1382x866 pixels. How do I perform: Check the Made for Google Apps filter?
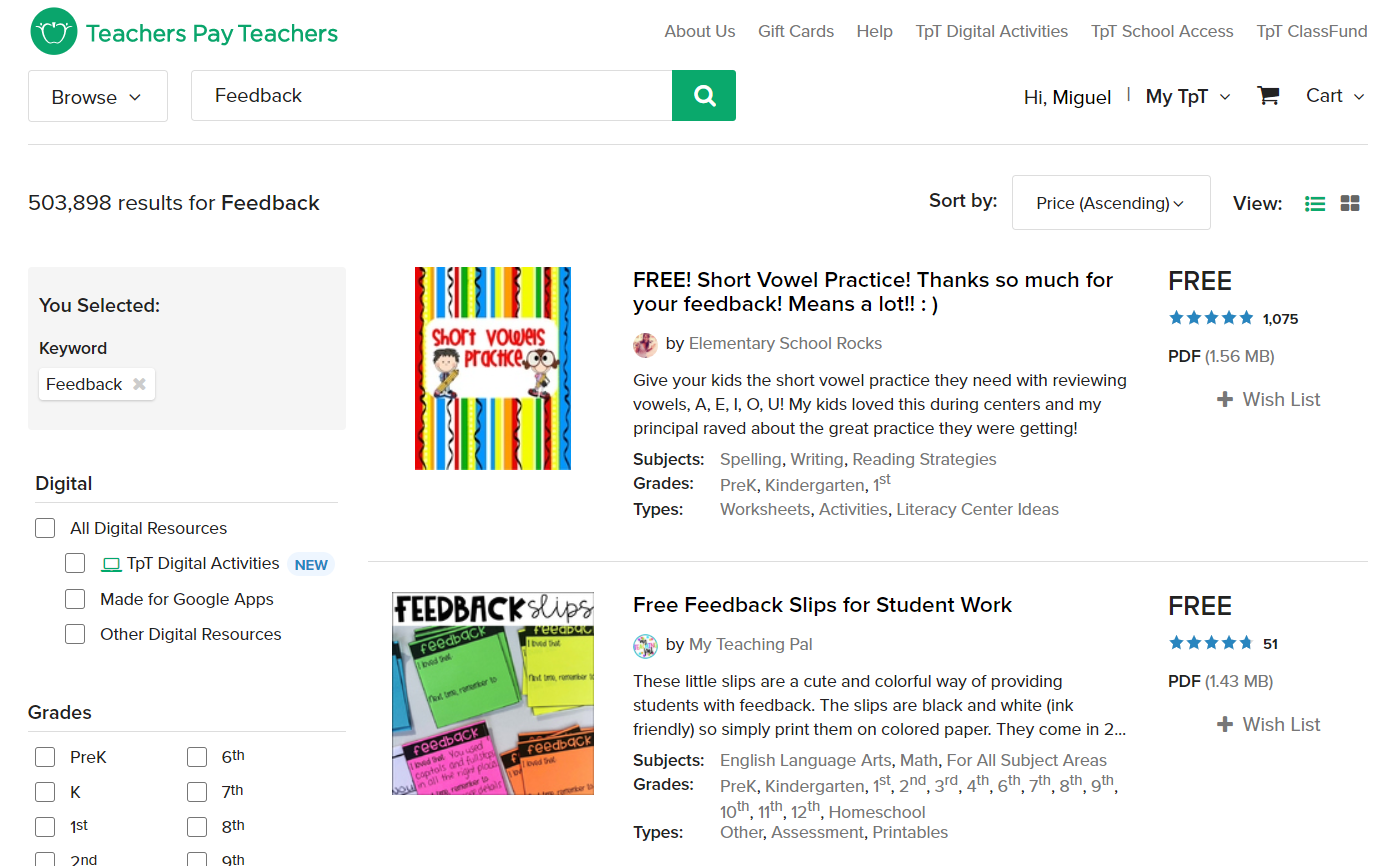[75, 599]
